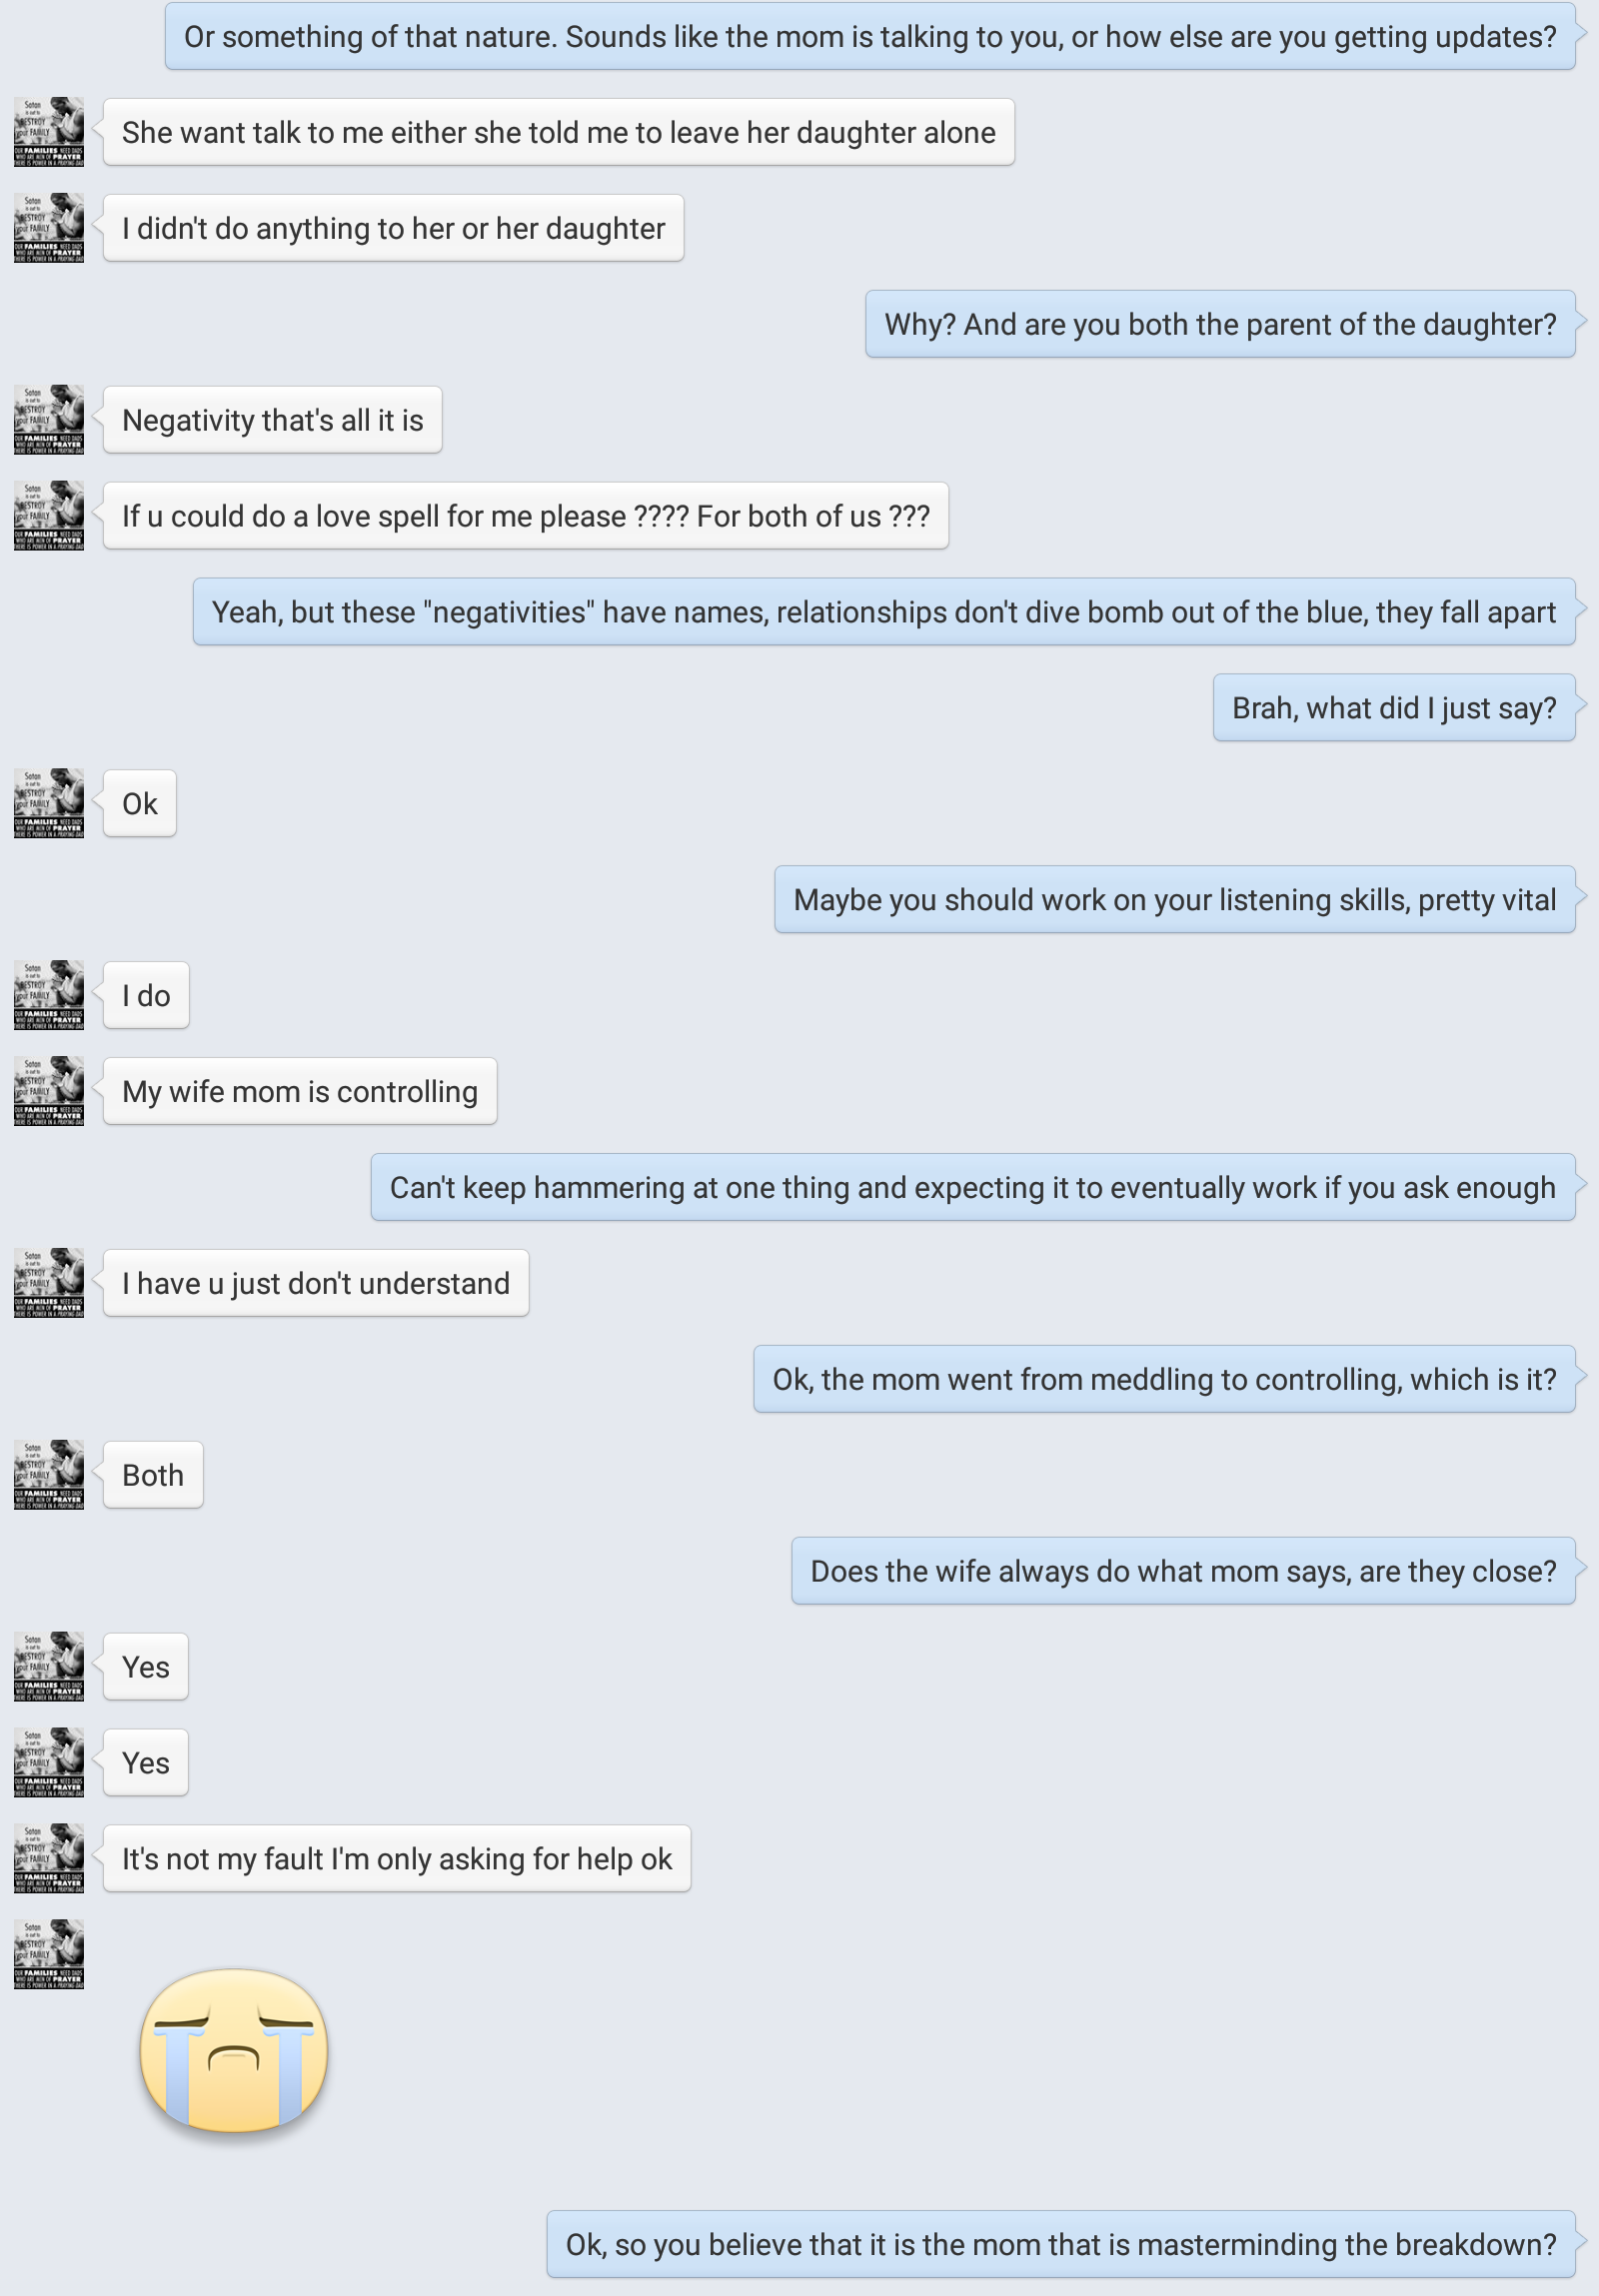Viewport: 1599px width, 2296px height.
Task: Select the "I didn't do anything to her" bubble
Action: [393, 228]
